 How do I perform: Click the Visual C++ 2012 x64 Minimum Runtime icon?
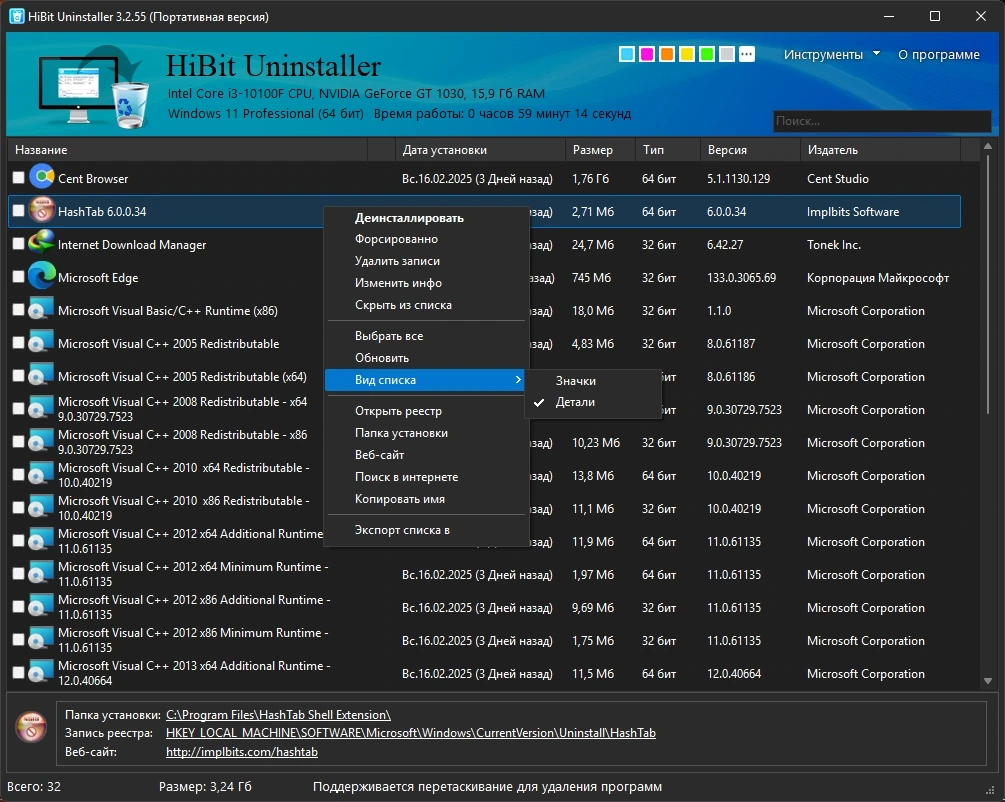[x=42, y=574]
